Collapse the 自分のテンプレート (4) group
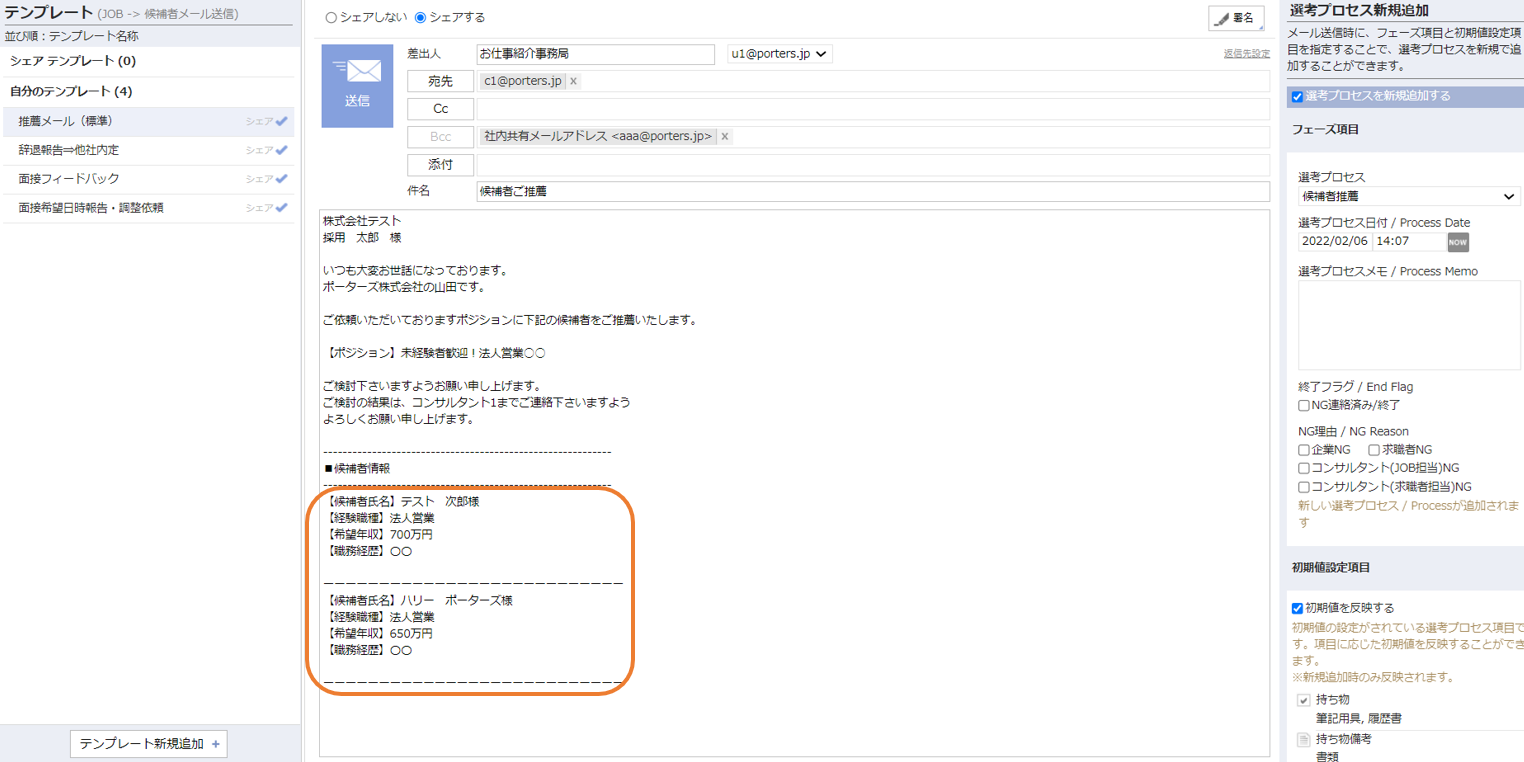 coord(70,91)
